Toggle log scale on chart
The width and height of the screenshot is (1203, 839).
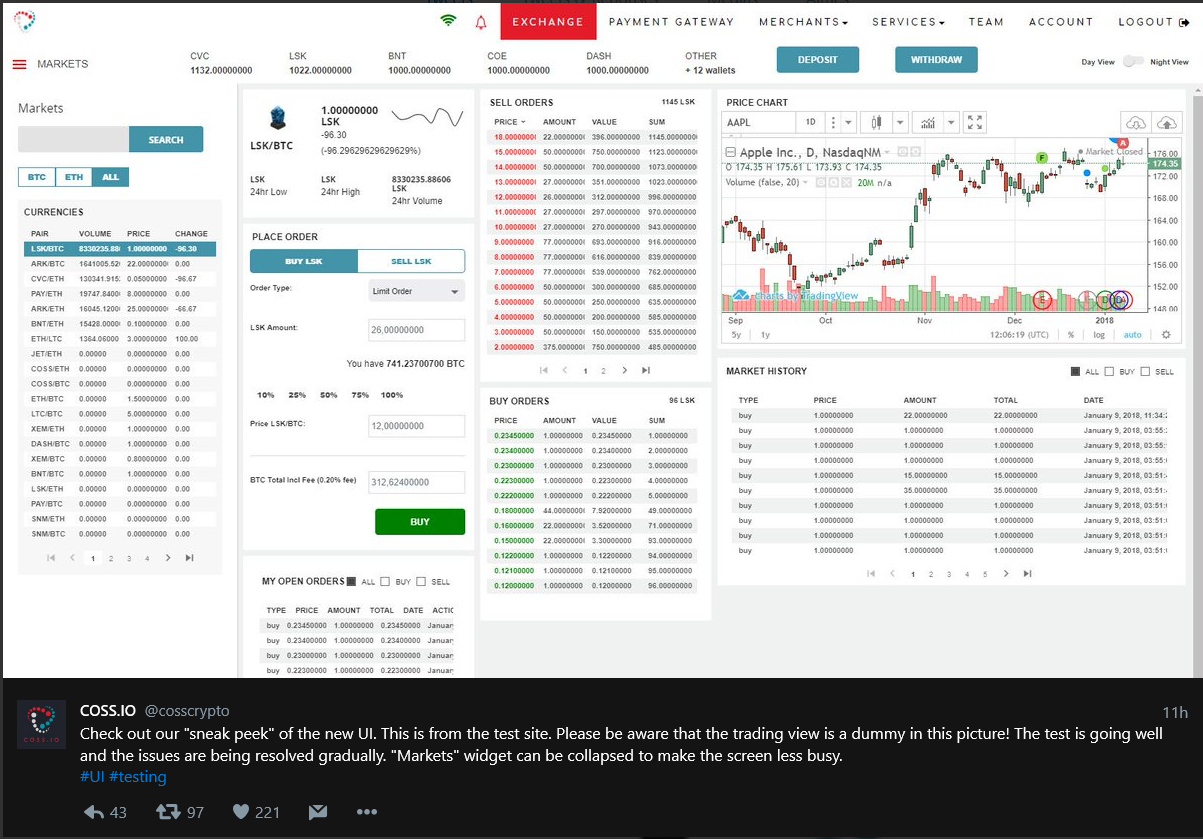tap(1099, 335)
